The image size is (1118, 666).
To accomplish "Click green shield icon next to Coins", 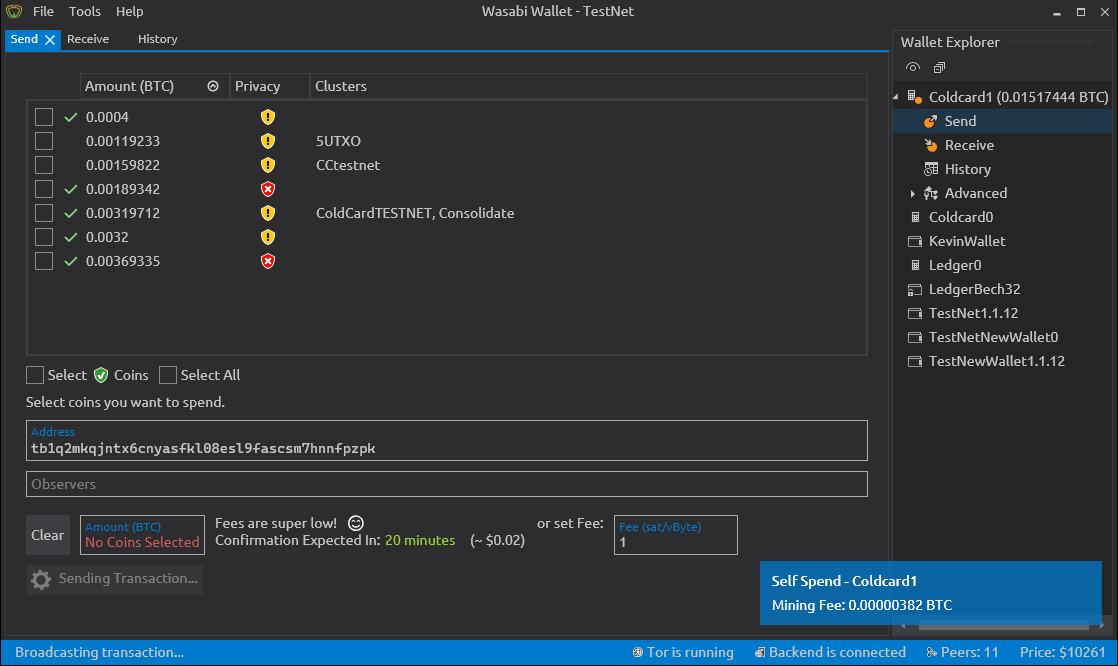I will 101,375.
